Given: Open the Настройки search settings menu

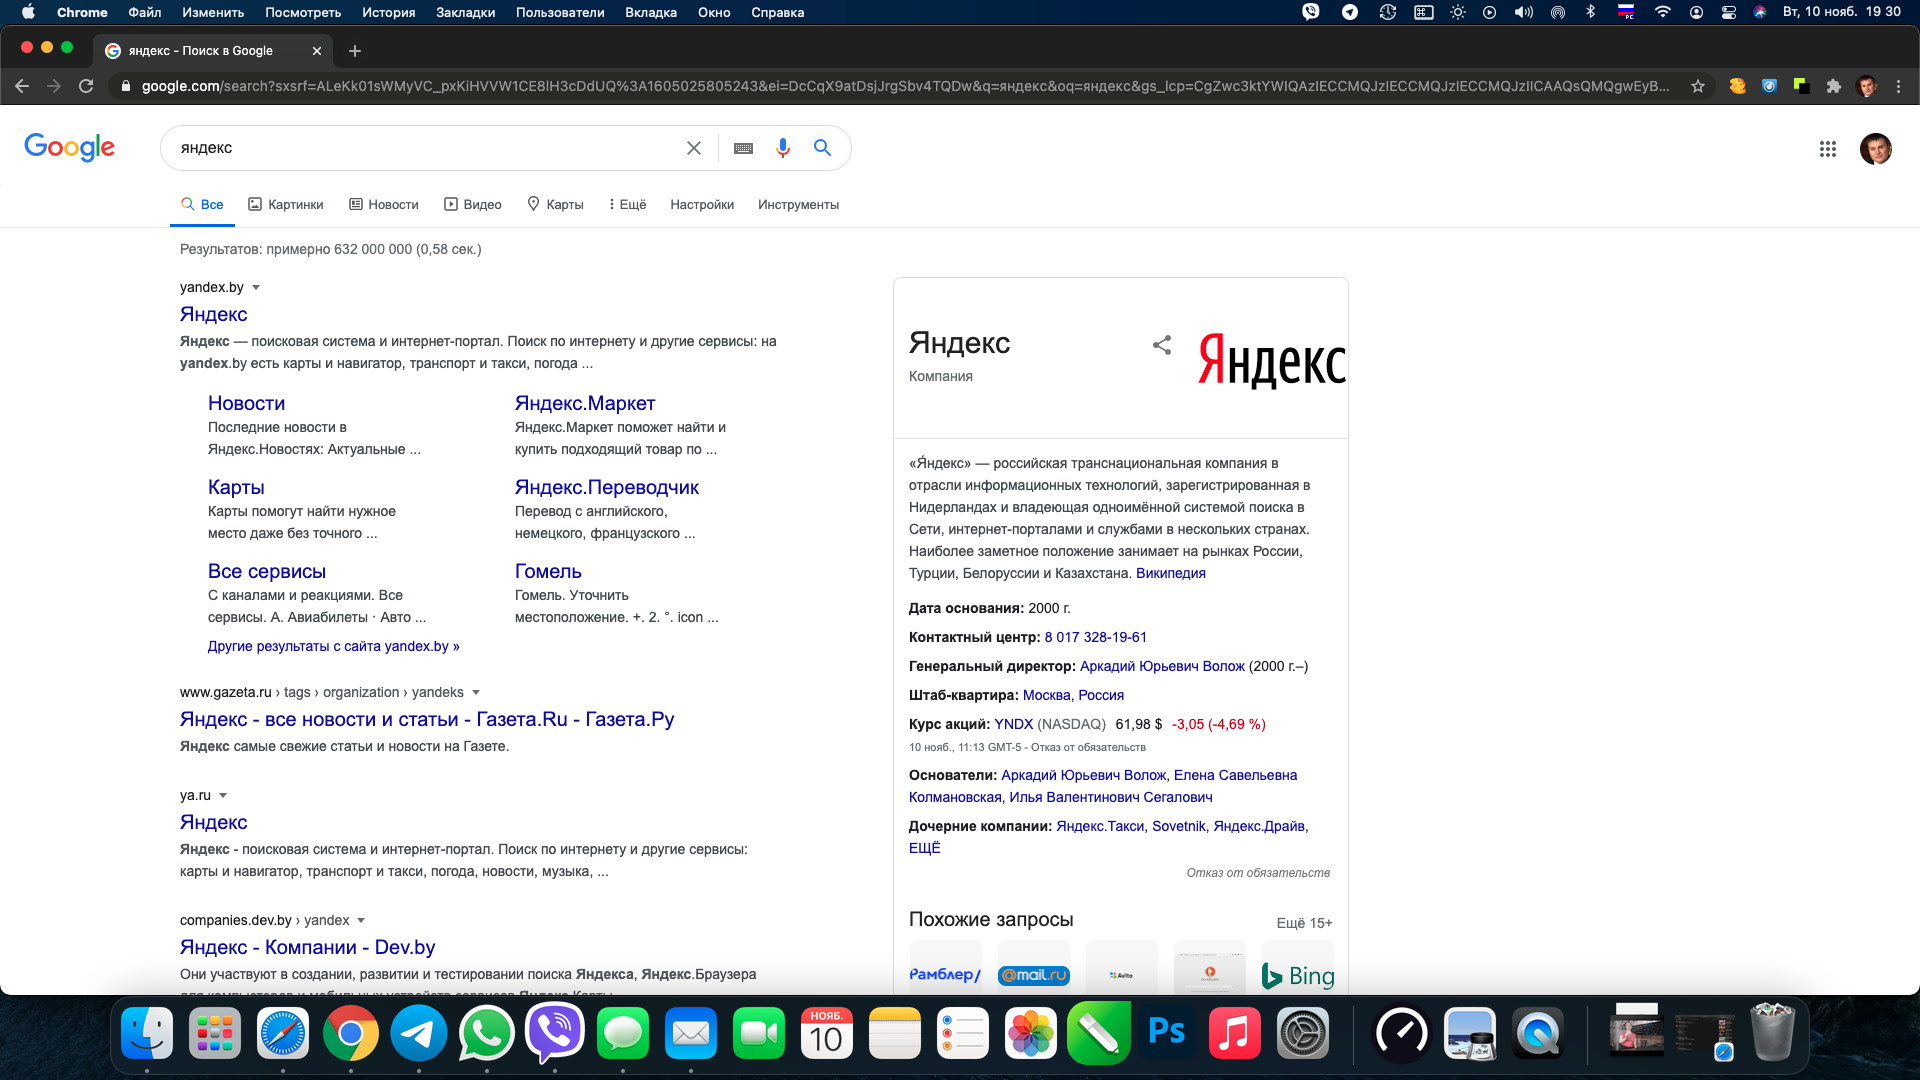Looking at the screenshot, I should (x=702, y=204).
